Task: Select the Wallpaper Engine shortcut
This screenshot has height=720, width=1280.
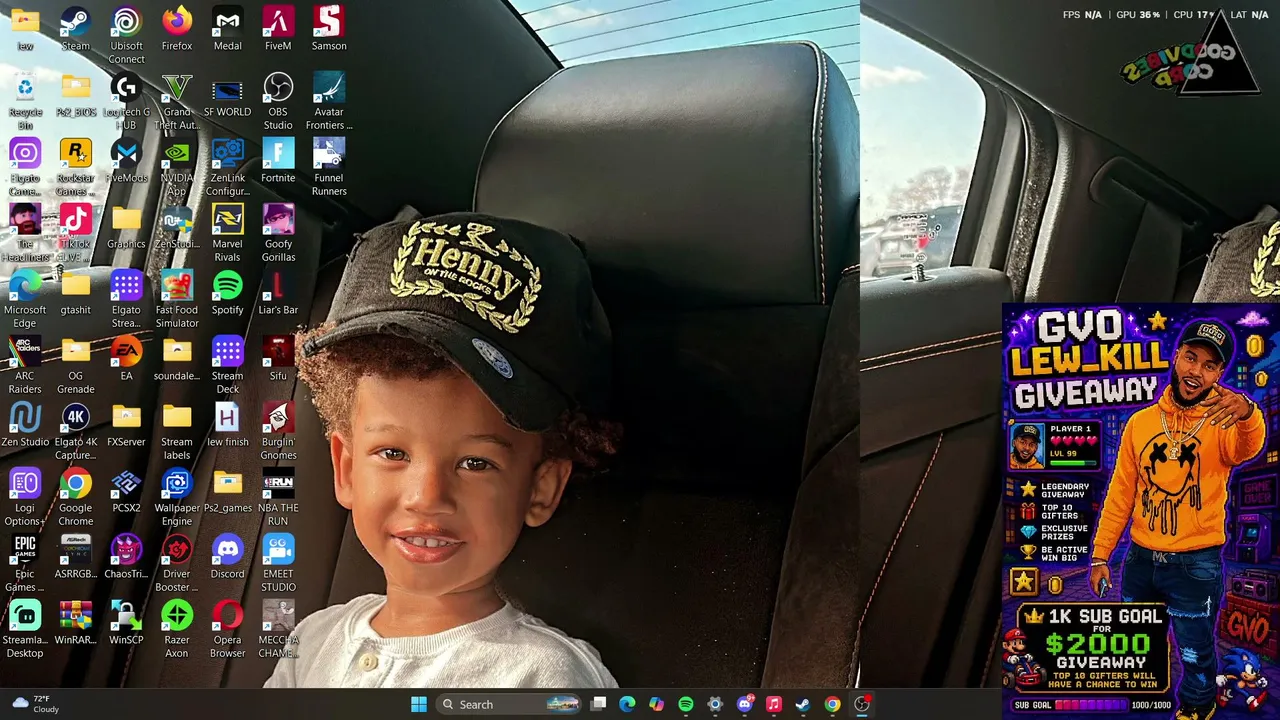Action: pos(177,498)
